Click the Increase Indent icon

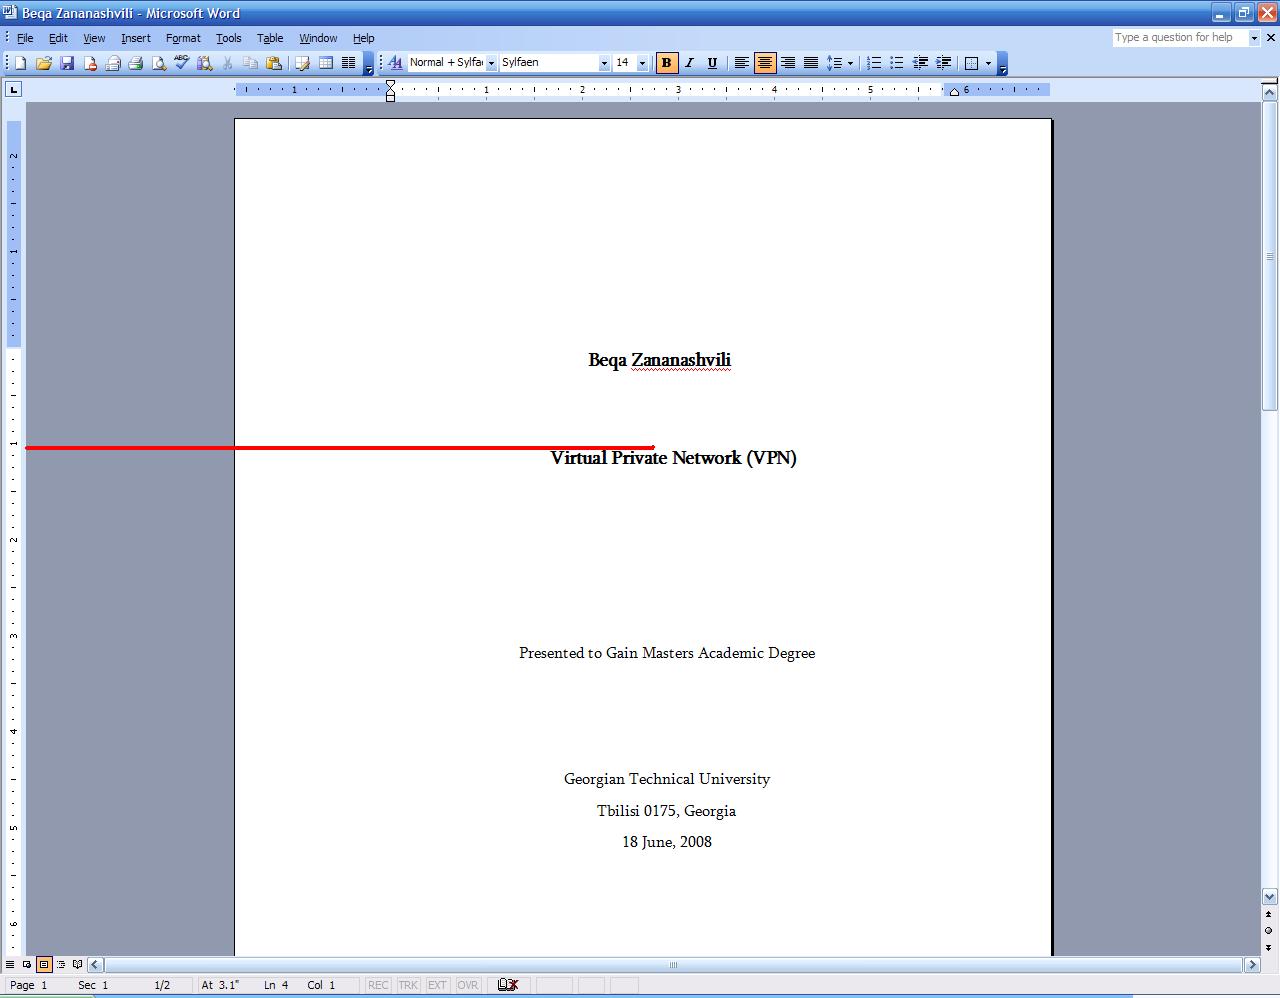943,63
